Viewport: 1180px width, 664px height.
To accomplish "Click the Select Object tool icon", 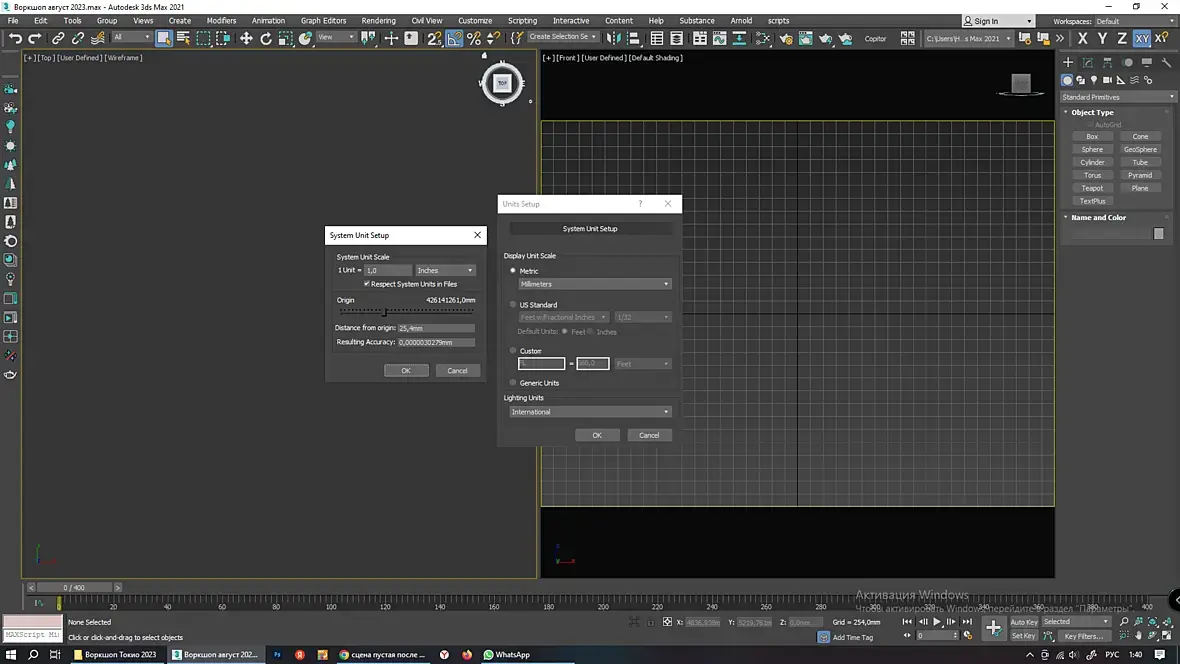I will click(x=164, y=38).
